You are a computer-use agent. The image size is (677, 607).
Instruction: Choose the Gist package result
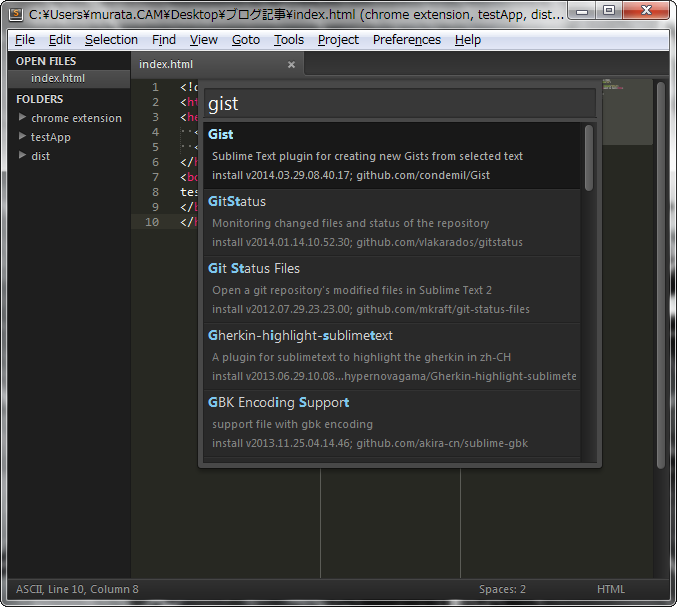(x=392, y=155)
